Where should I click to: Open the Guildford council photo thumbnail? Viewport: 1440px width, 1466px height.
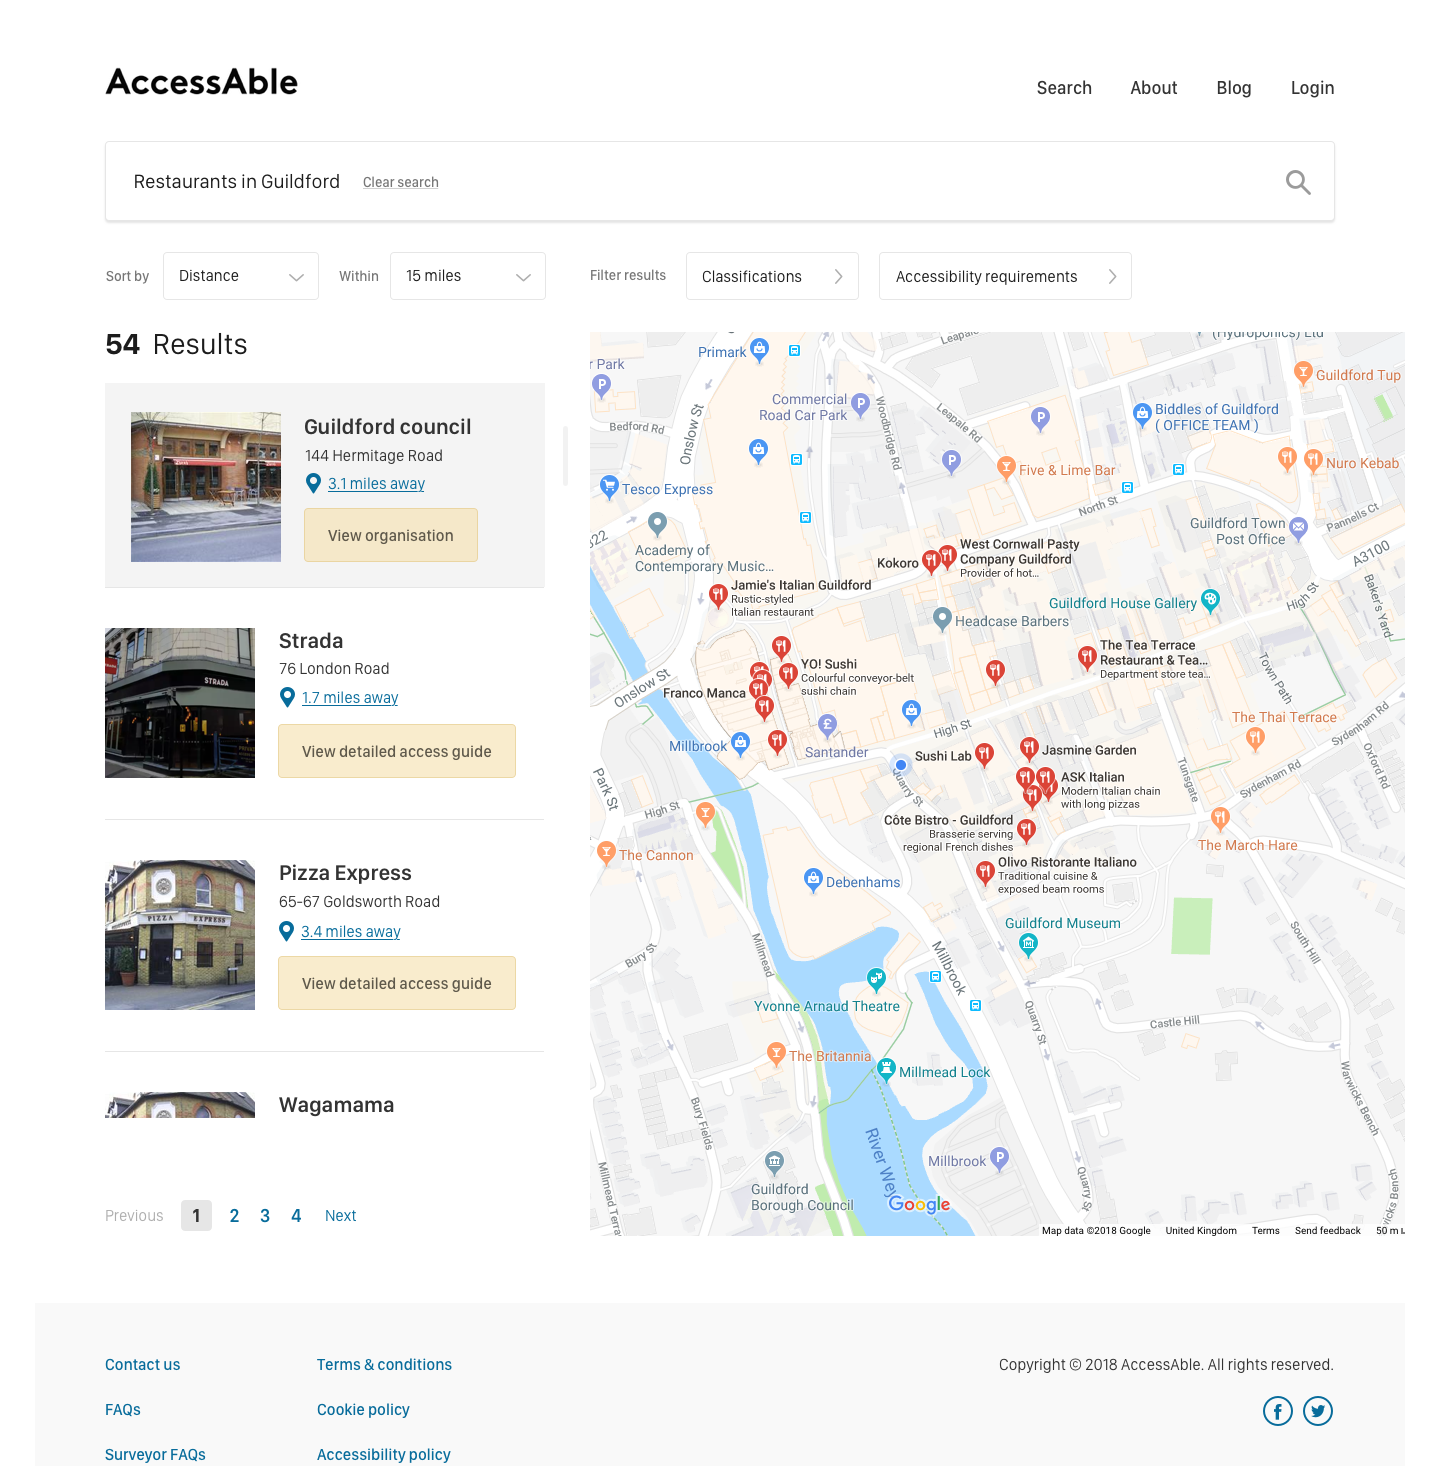206,487
